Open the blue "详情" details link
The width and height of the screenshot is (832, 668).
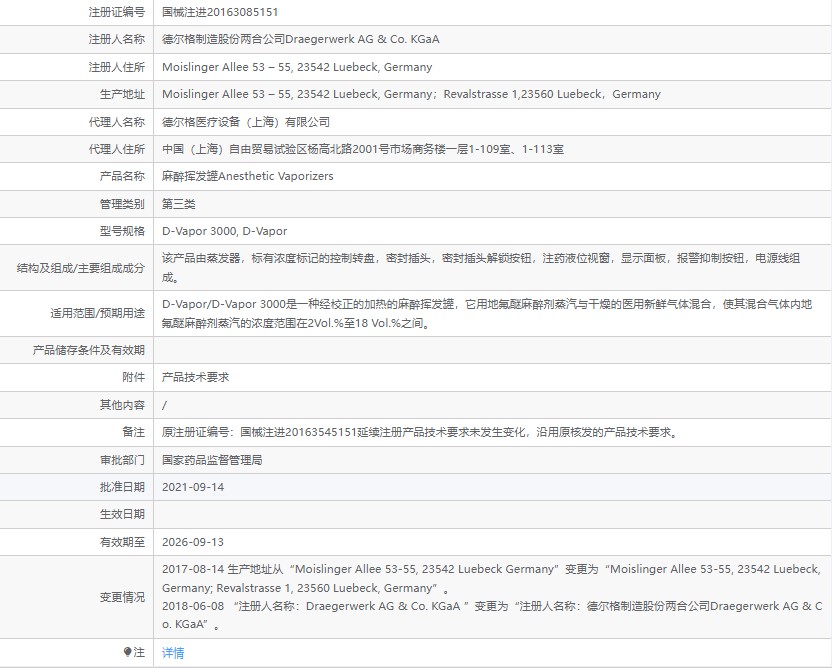pos(173,653)
